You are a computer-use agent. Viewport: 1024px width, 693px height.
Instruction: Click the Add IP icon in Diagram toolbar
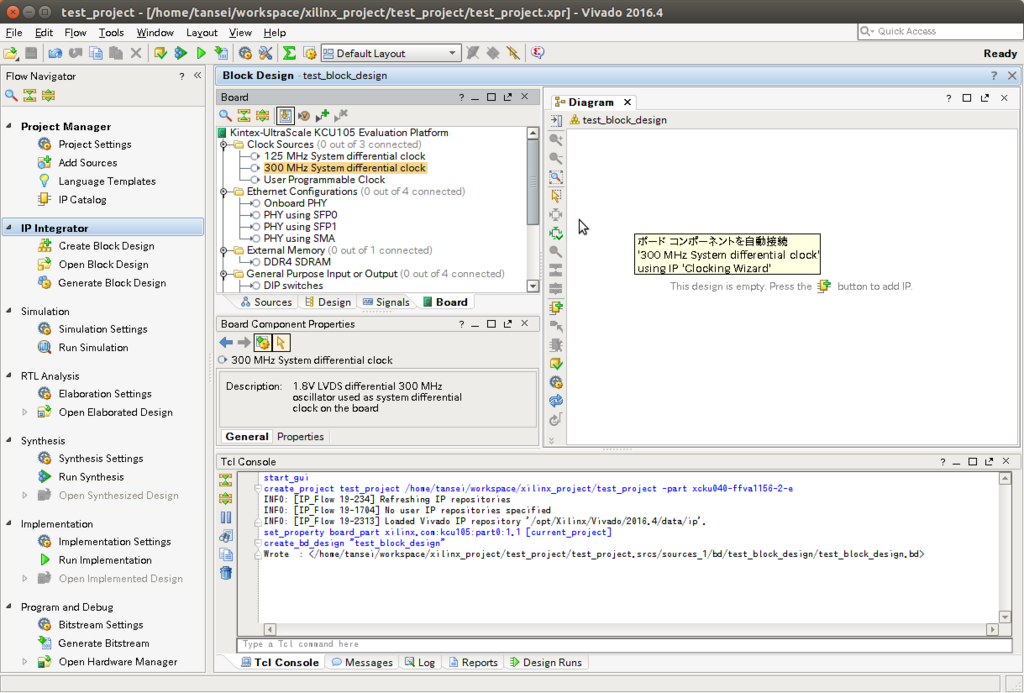(x=556, y=308)
